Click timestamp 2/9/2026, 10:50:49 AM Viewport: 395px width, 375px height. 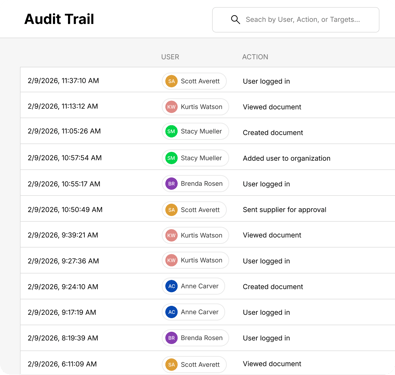65,210
